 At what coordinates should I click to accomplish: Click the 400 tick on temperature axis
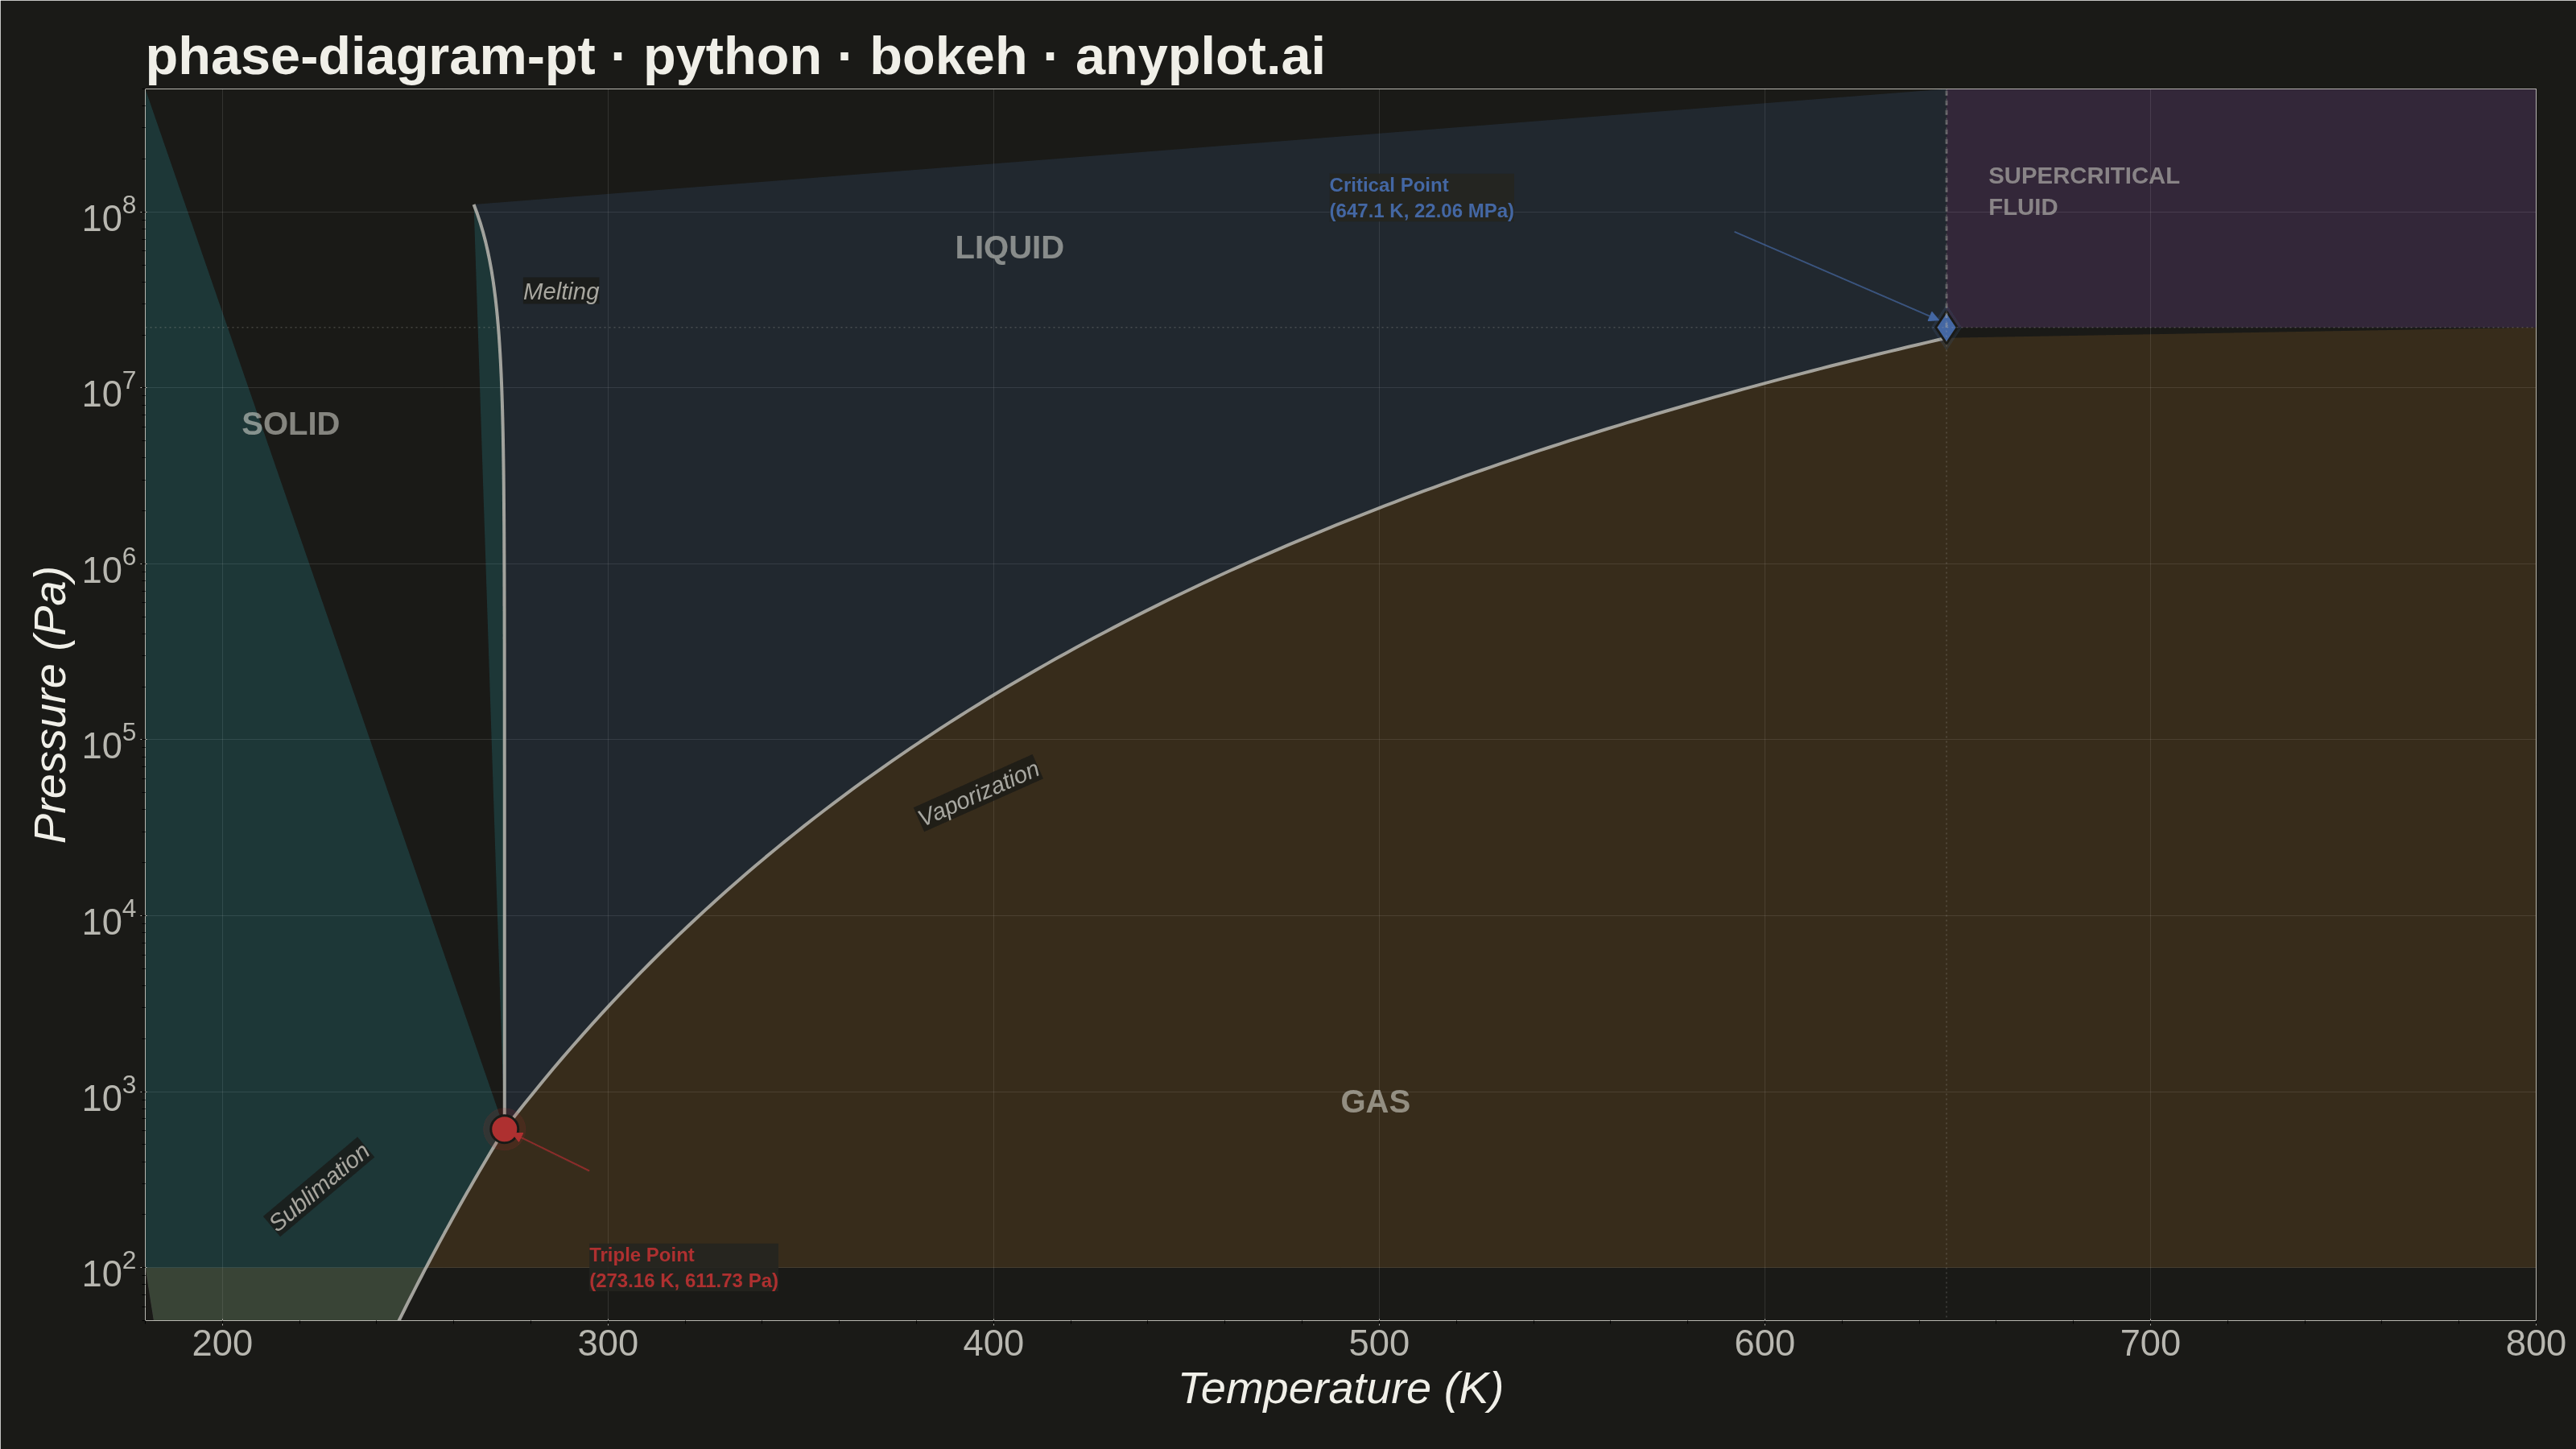[x=993, y=1343]
